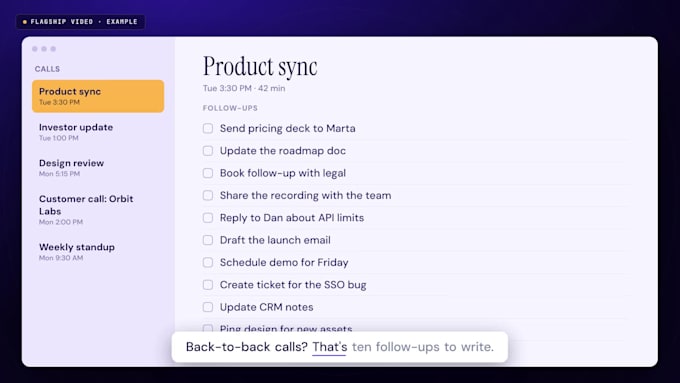Click the FOLLOW-UPS section label
This screenshot has height=383, width=680.
[x=230, y=108]
